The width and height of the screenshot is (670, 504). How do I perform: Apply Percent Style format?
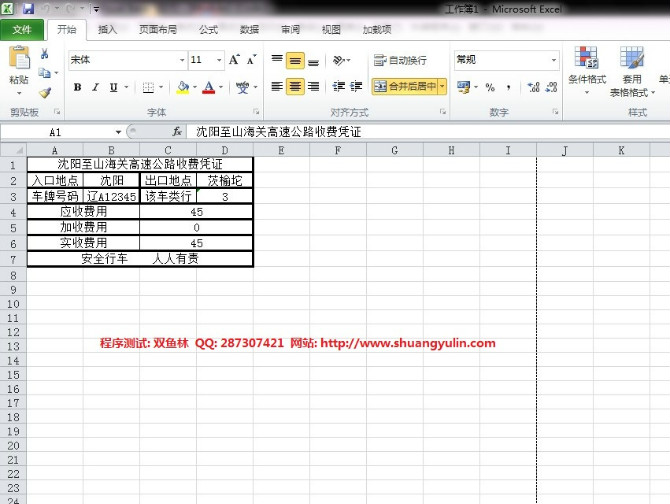click(x=490, y=88)
